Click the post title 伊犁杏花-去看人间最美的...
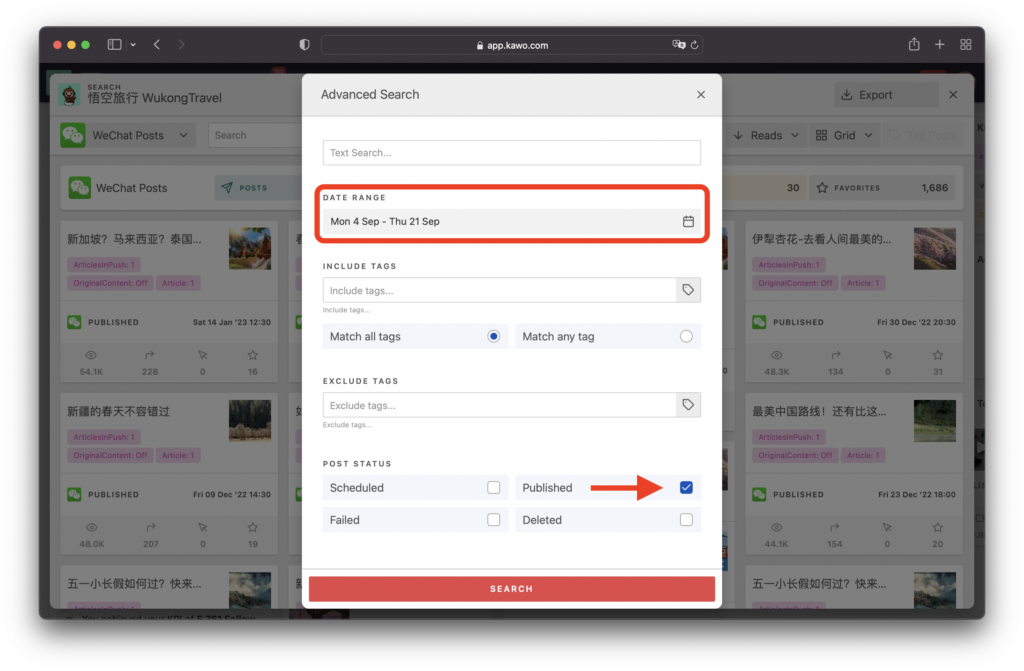 pos(821,239)
